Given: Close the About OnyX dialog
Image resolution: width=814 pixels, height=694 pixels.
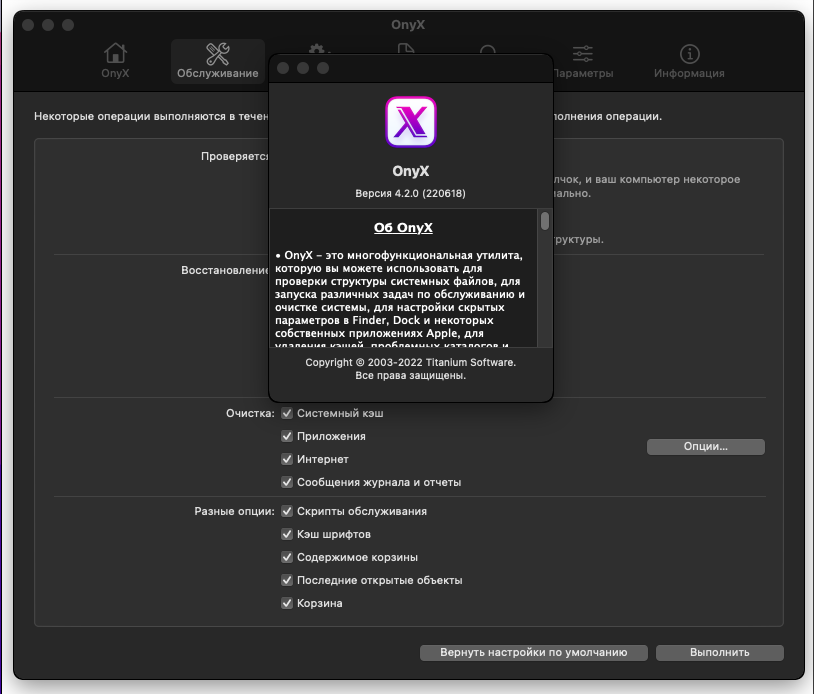Looking at the screenshot, I should point(283,68).
